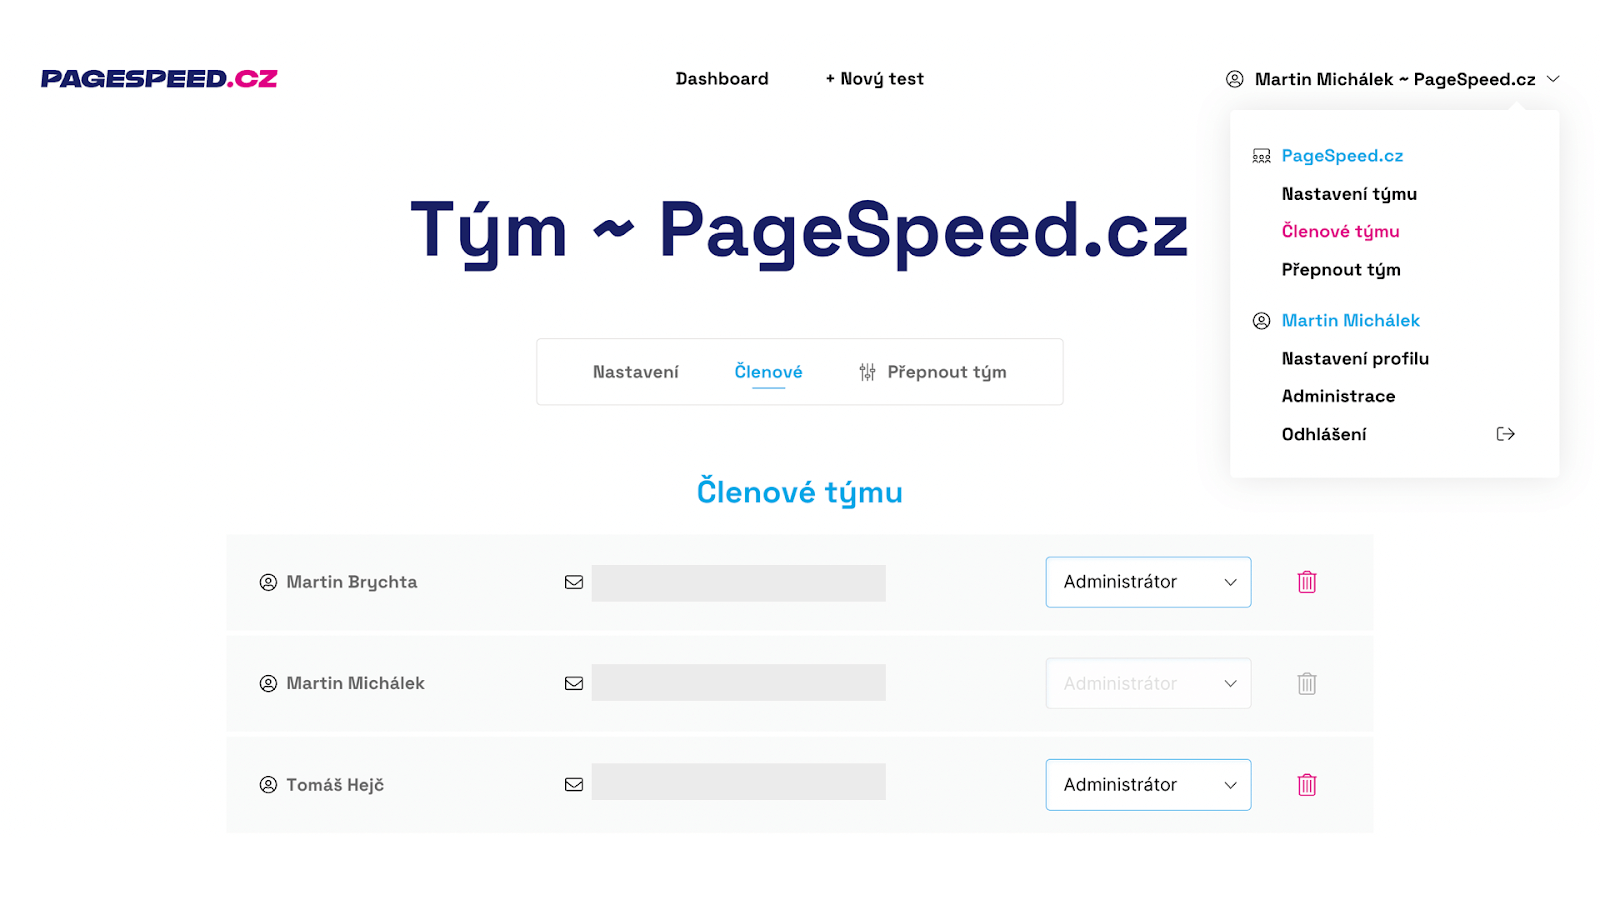The image size is (1600, 900).
Task: Select Nastavení týmu in the dropdown menu
Action: point(1349,194)
